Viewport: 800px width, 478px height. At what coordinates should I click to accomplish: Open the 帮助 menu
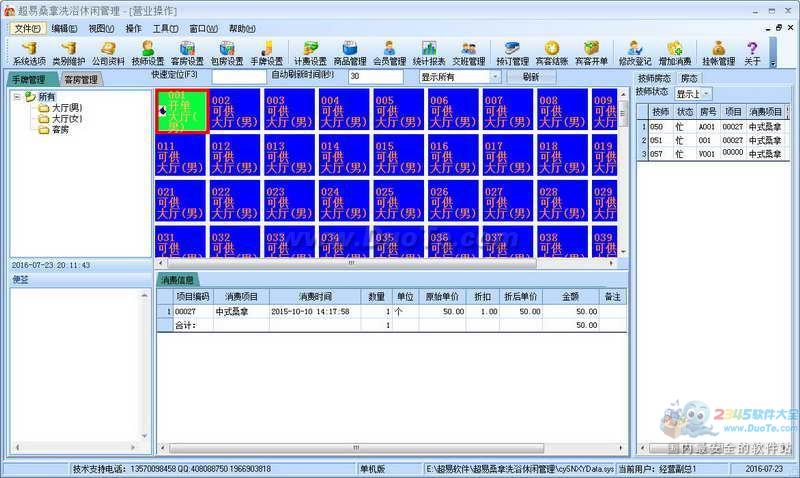pos(242,29)
